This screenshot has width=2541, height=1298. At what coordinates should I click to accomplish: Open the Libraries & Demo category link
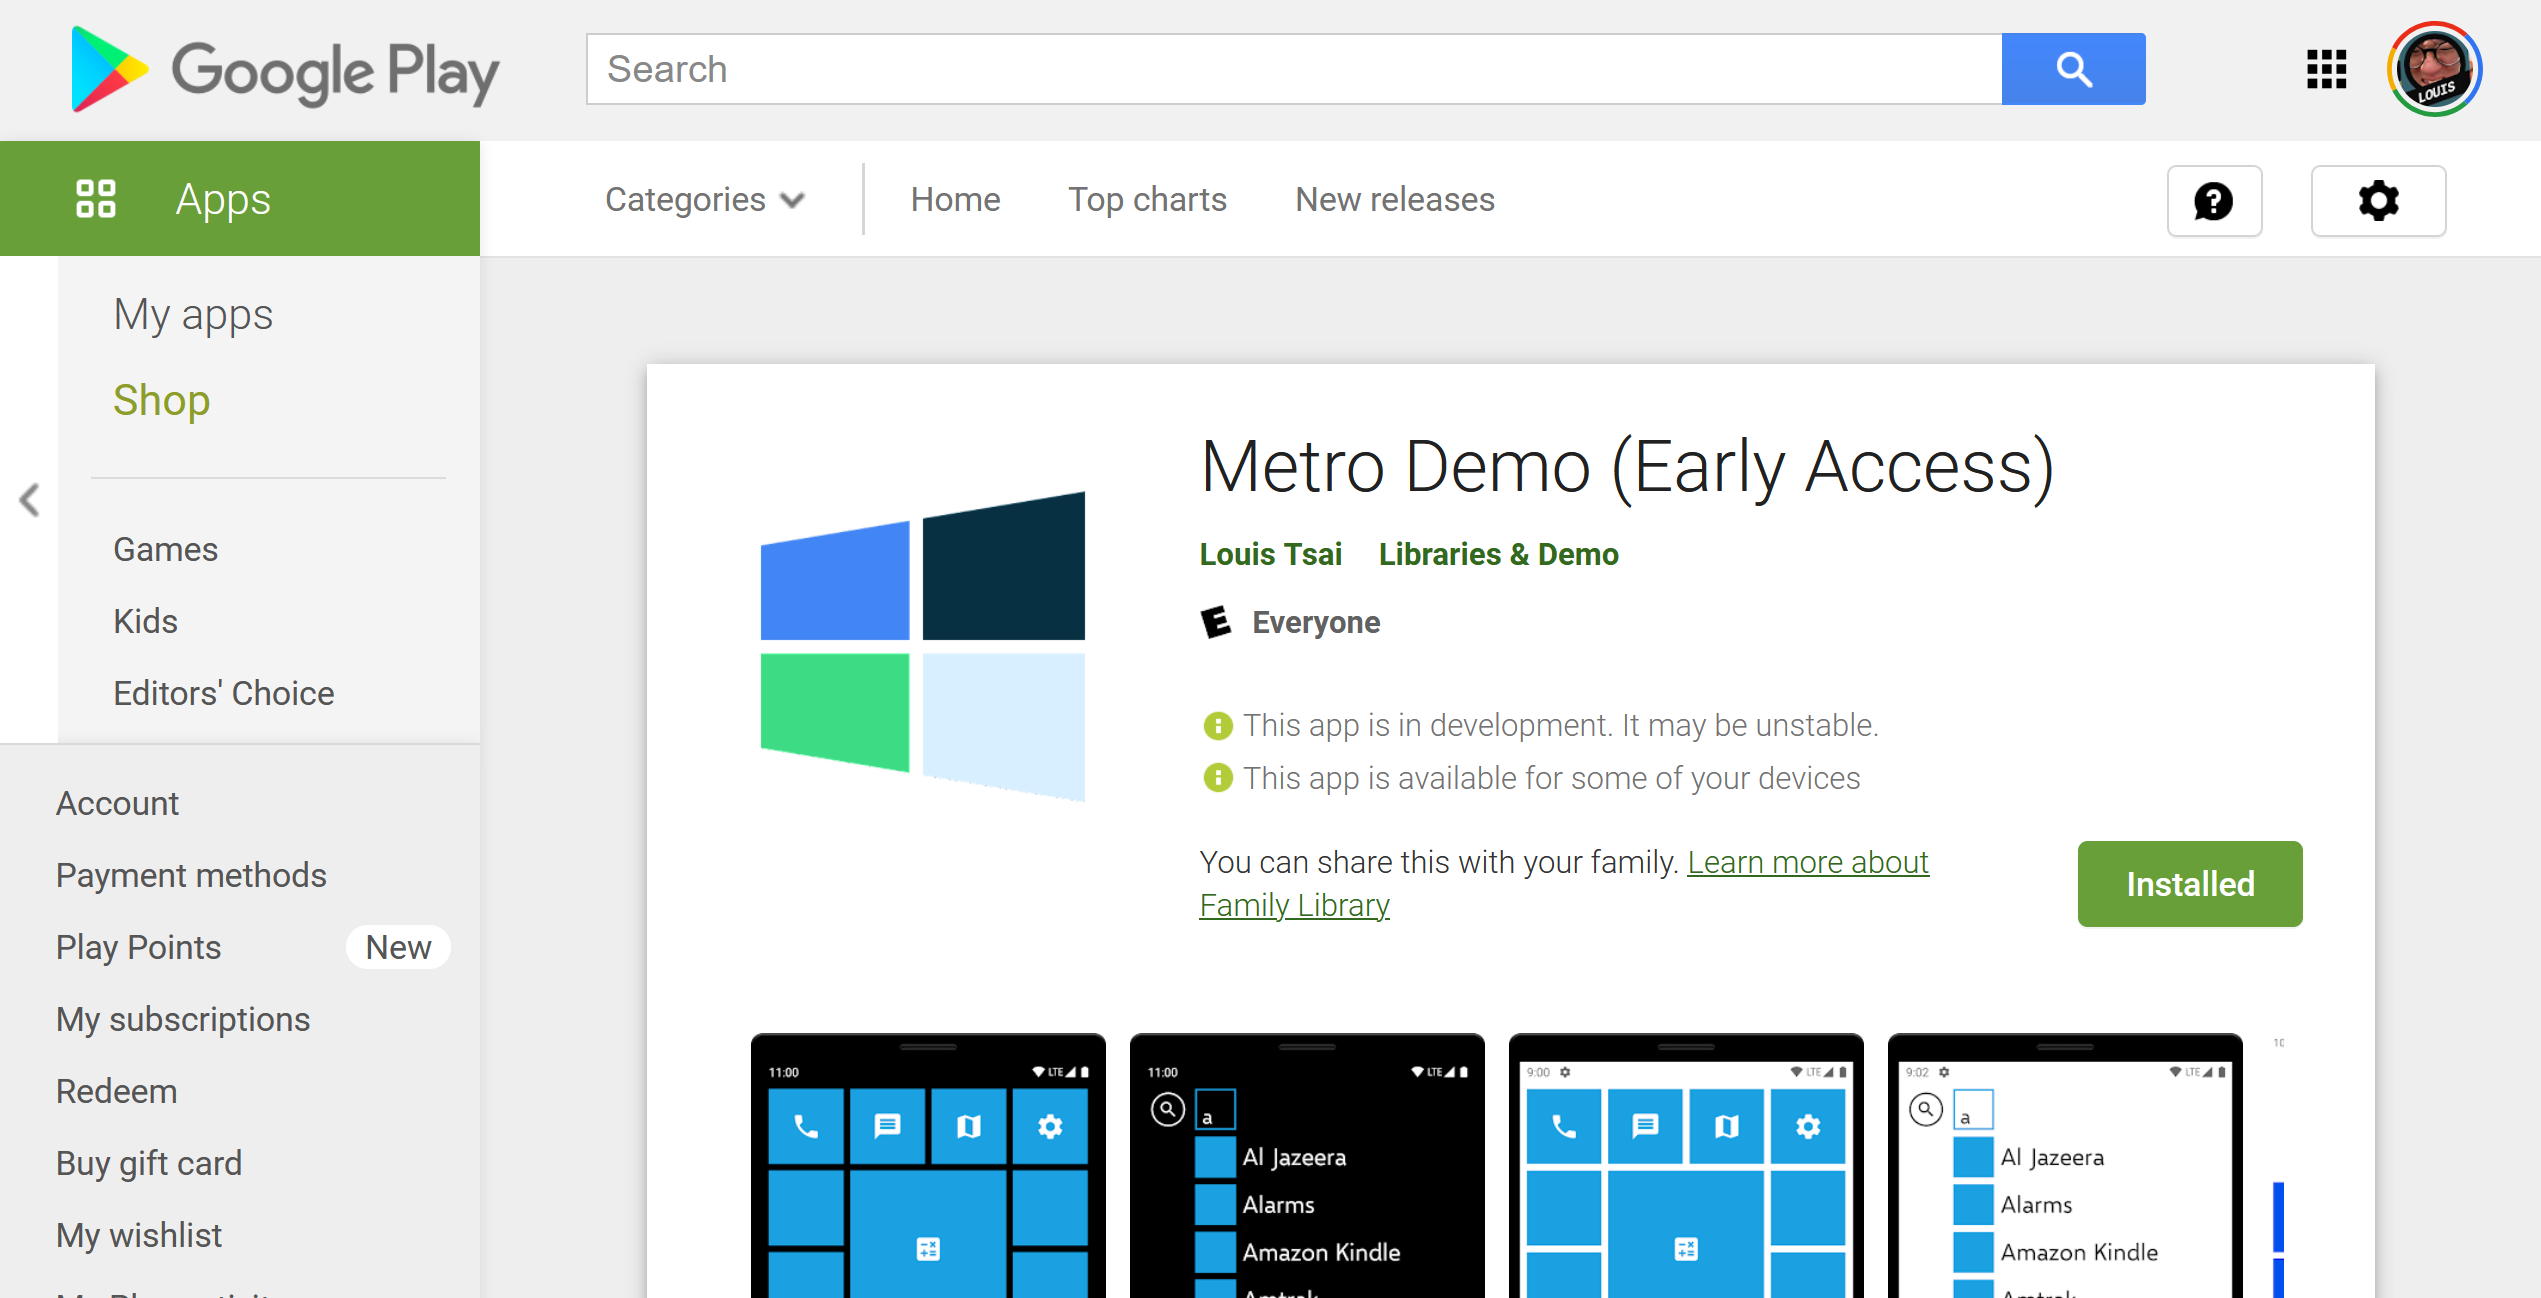click(x=1498, y=554)
